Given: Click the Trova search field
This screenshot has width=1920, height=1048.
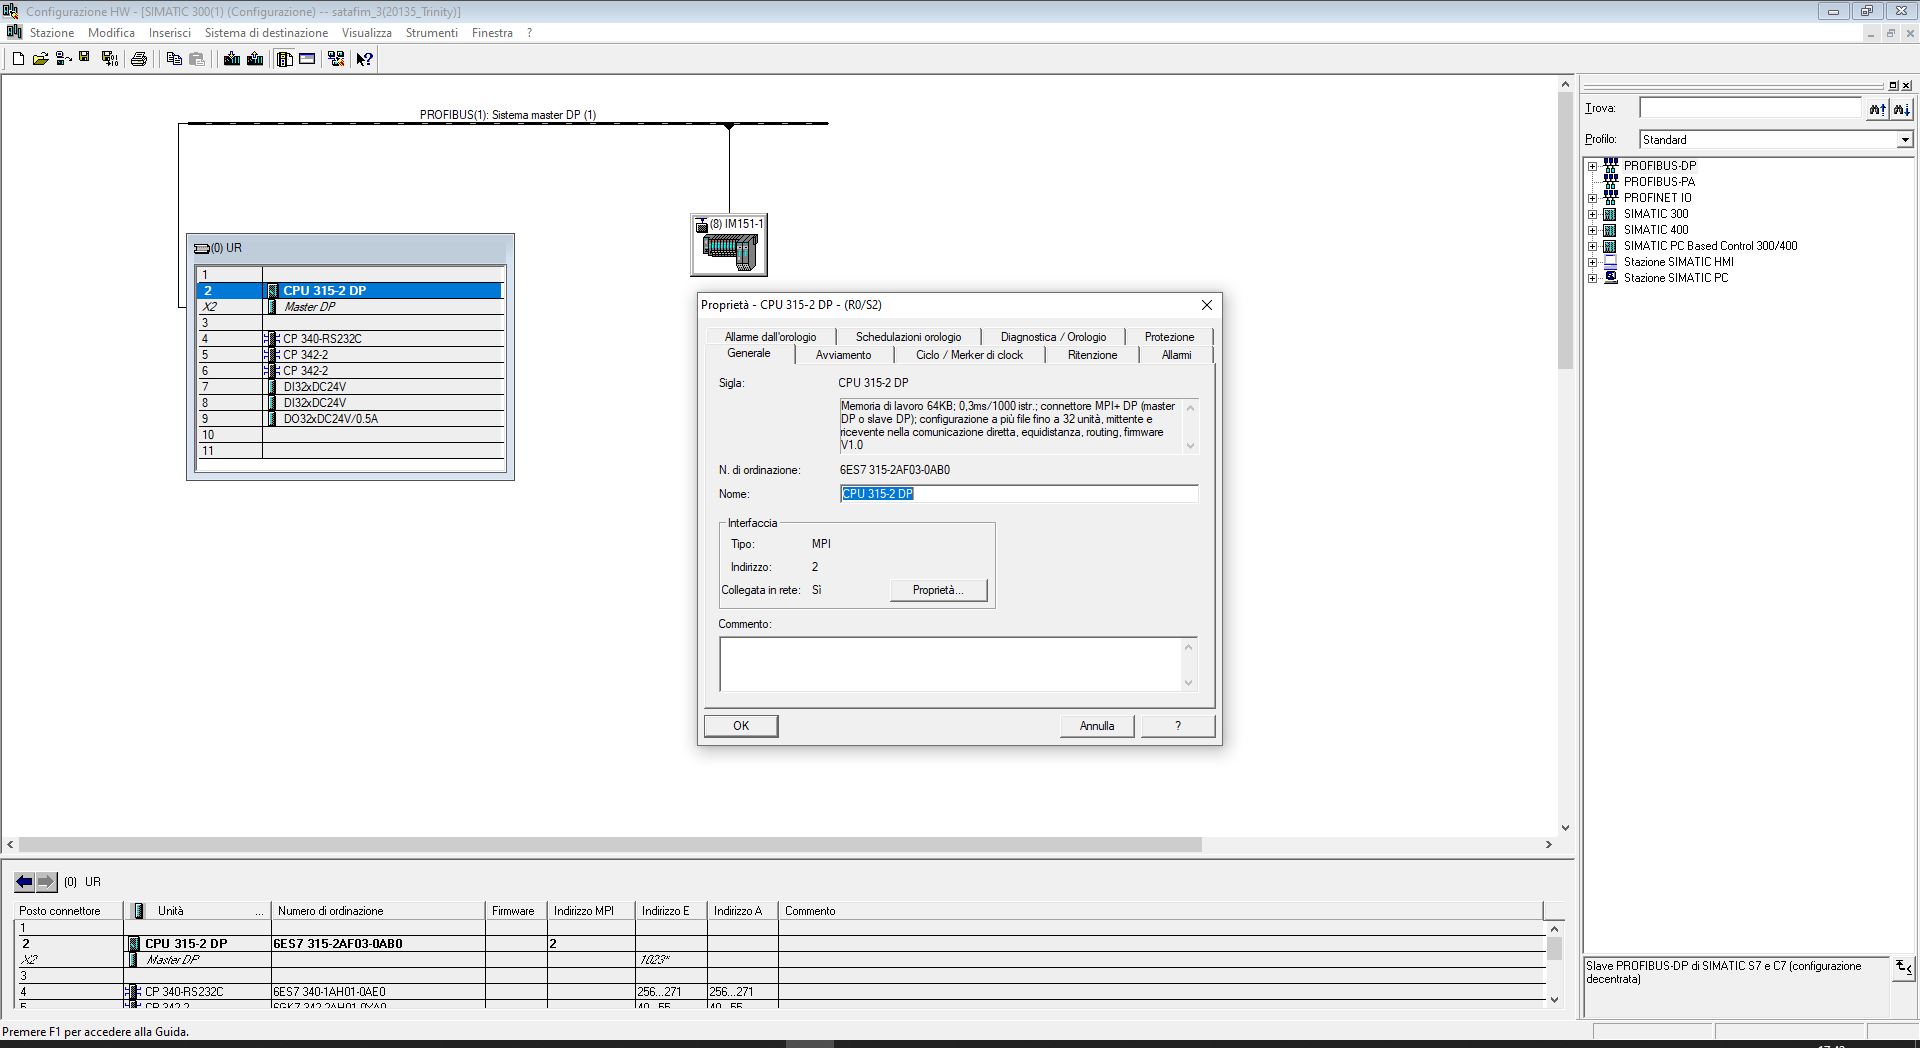Looking at the screenshot, I should (1750, 108).
